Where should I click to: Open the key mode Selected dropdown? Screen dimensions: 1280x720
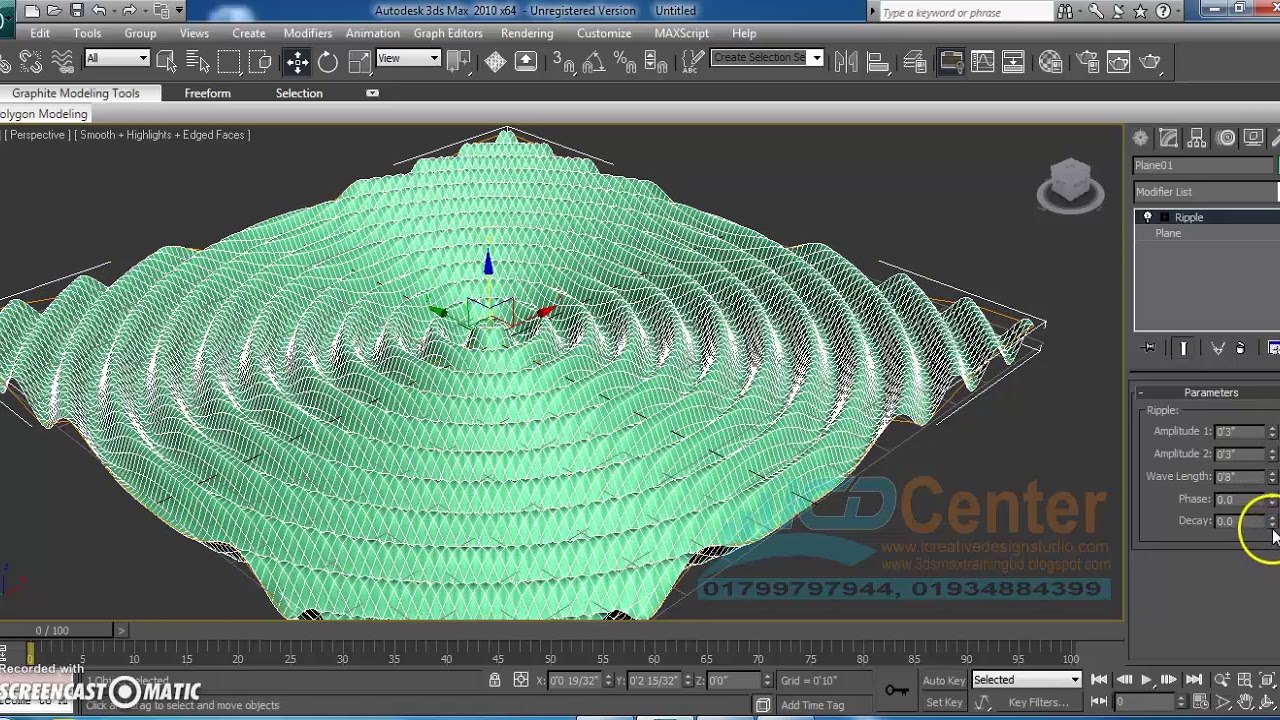pyautogui.click(x=1027, y=680)
